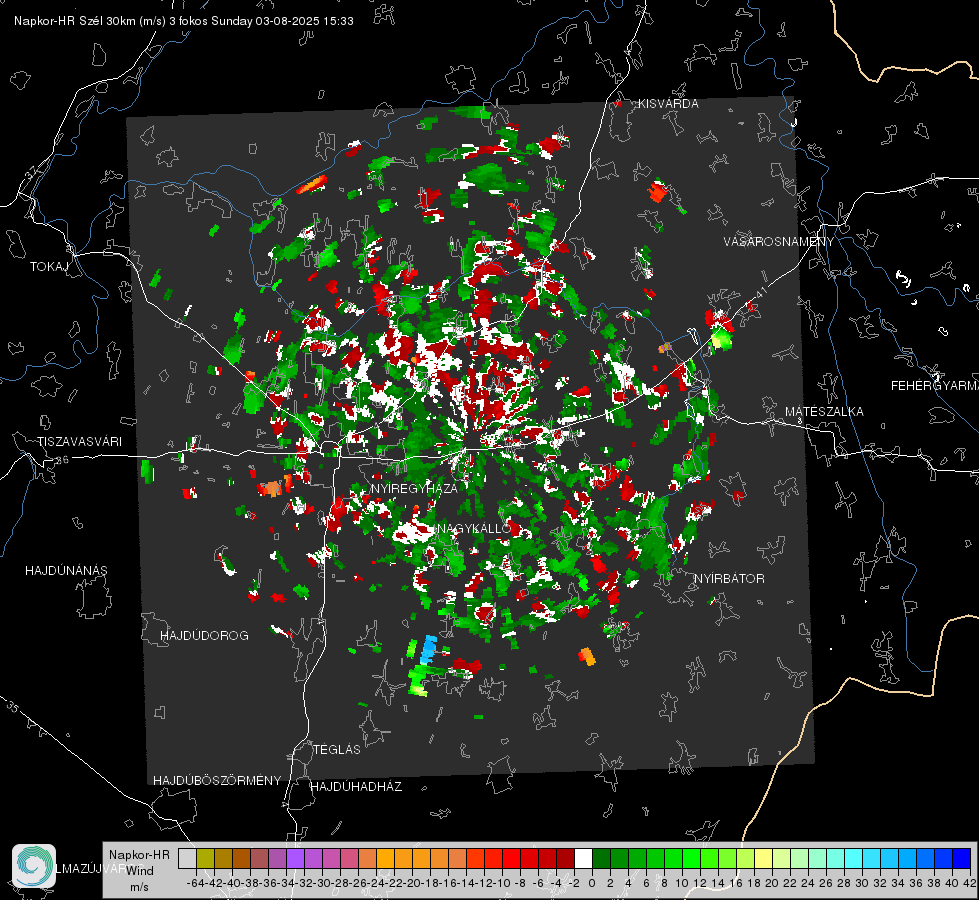Image resolution: width=979 pixels, height=900 pixels.
Task: Select the light gray first legend swatch
Action: pos(187,858)
